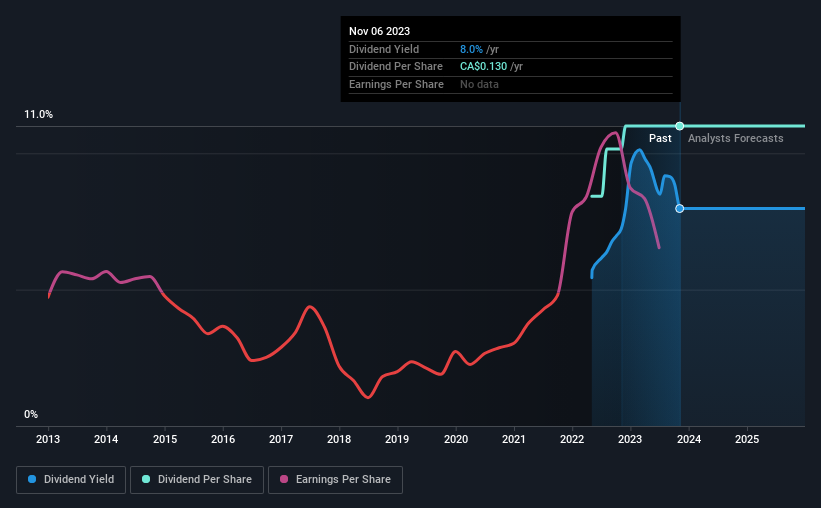Screen dimensions: 821x508
Task: Click the CA$0.130 dividend per share value
Action: click(x=483, y=67)
